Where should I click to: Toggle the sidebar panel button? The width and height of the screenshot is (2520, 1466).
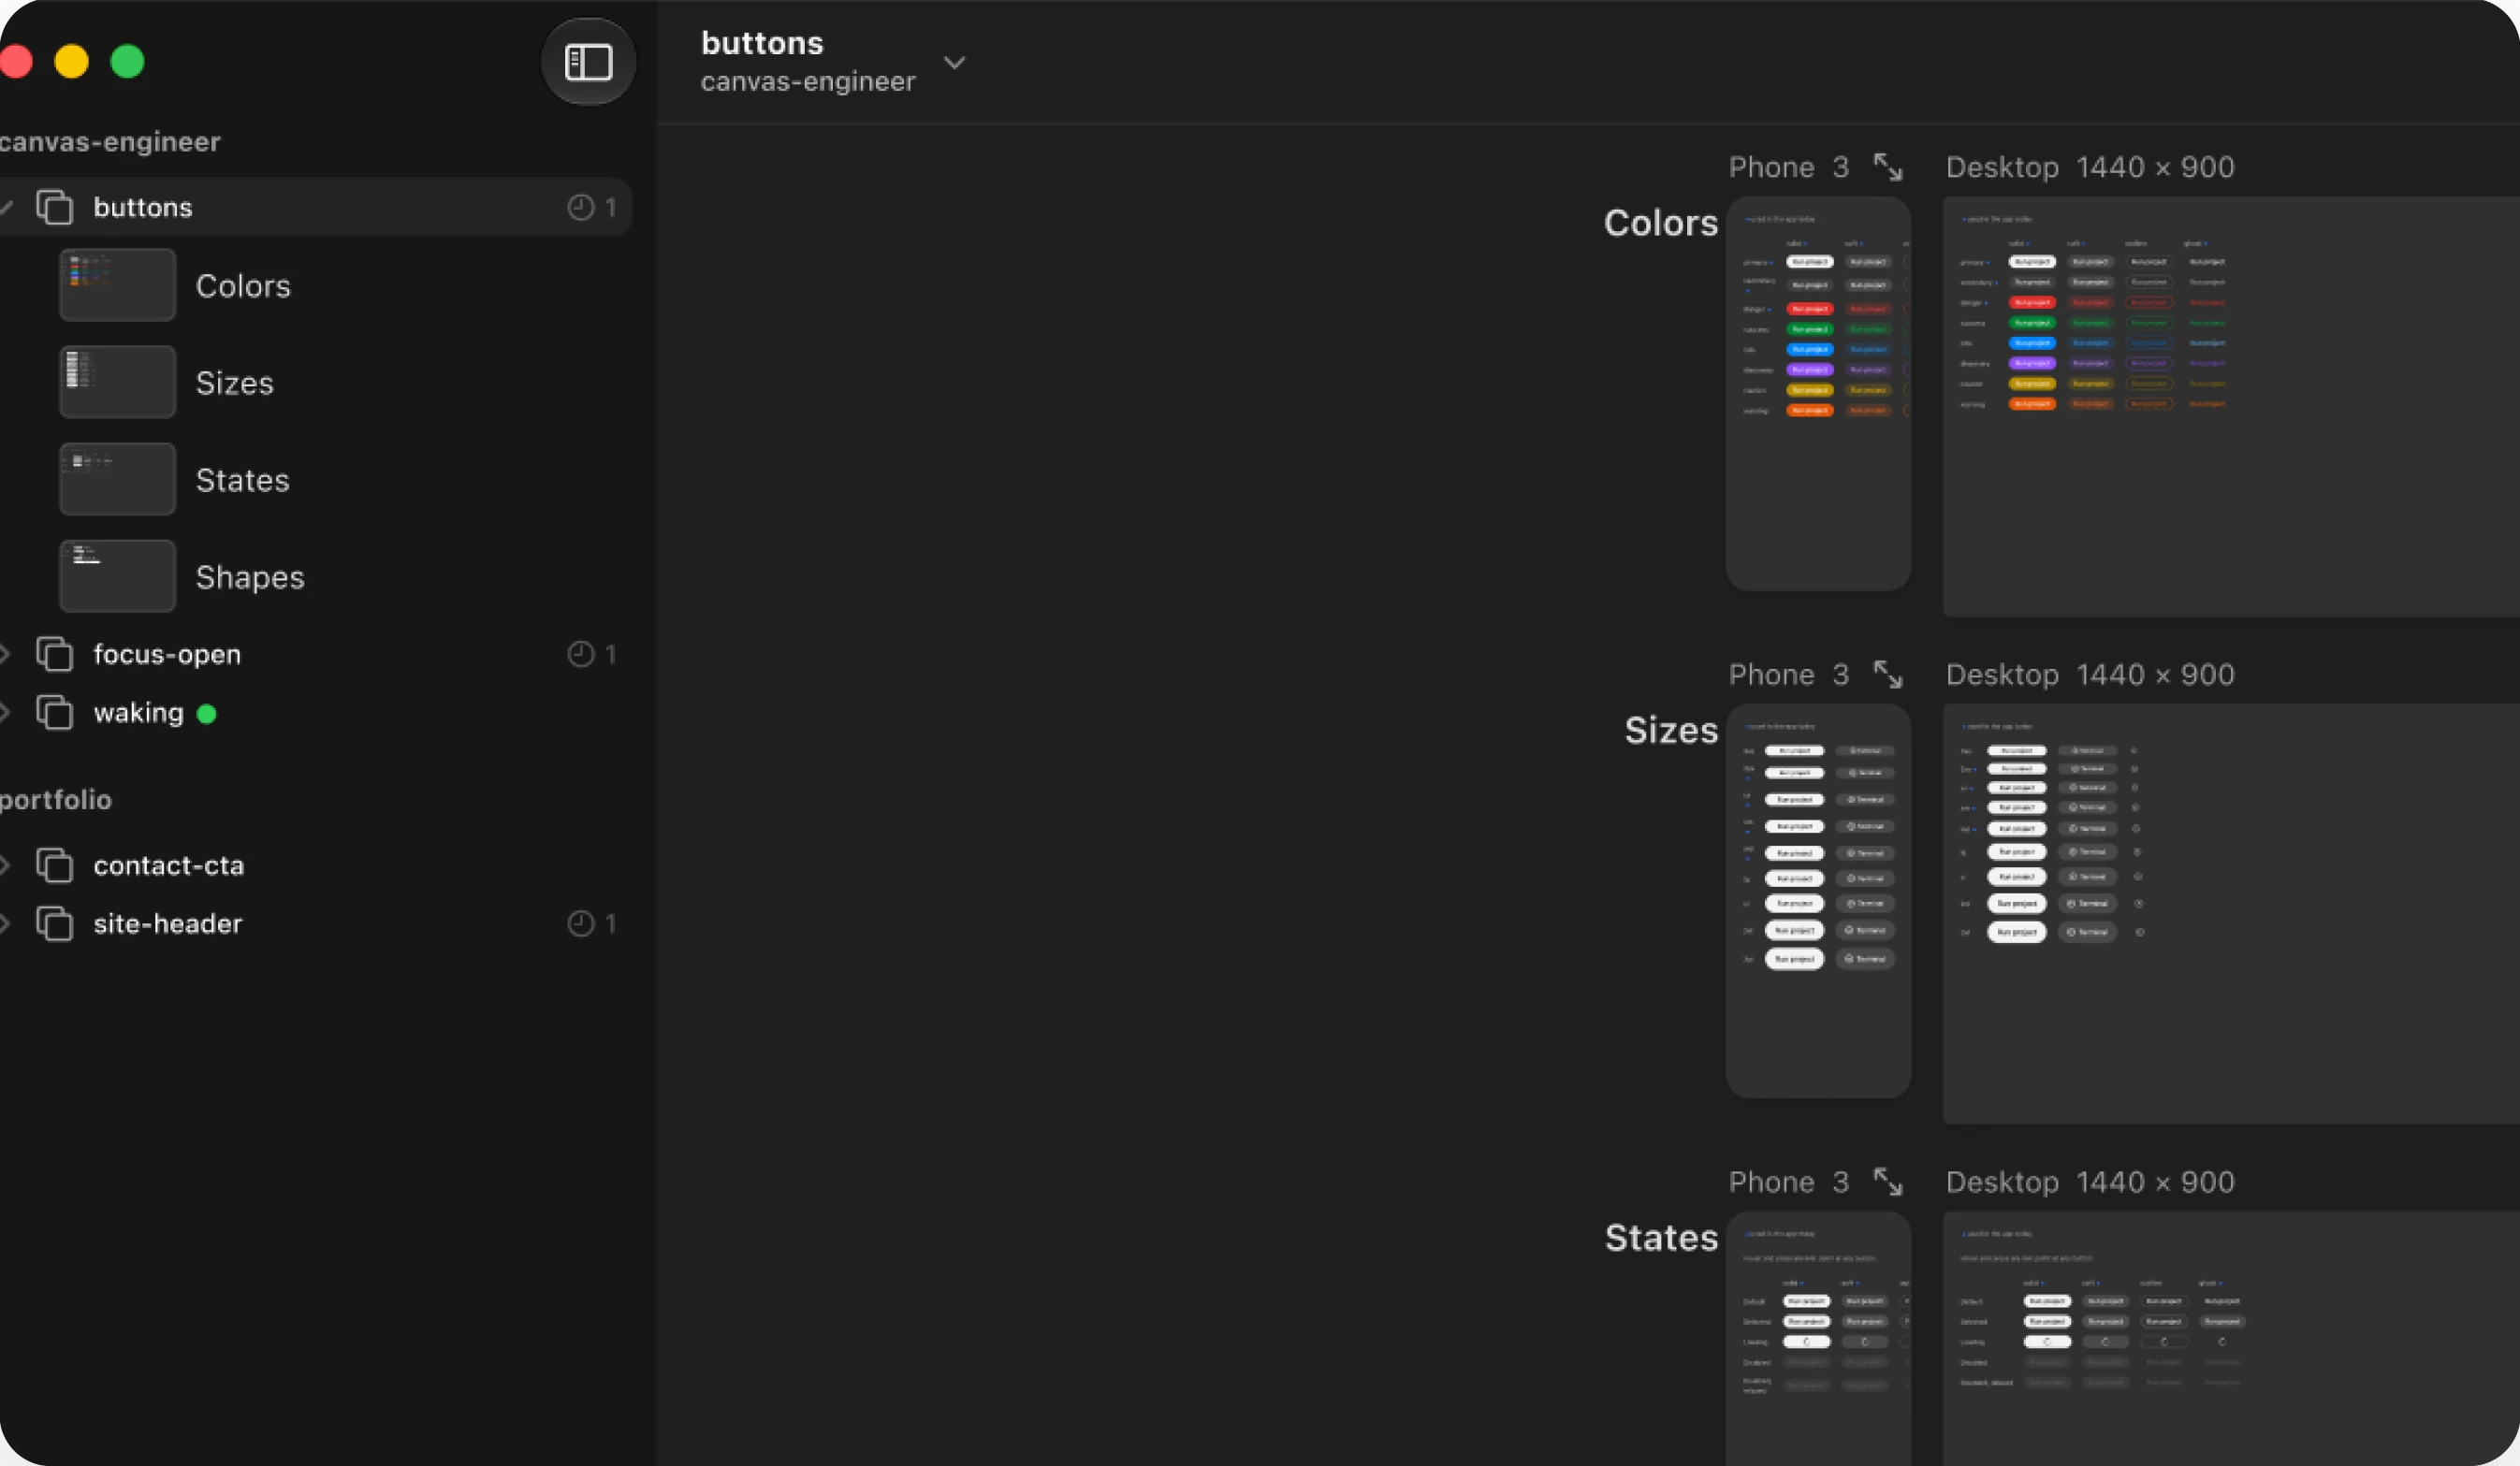[588, 62]
